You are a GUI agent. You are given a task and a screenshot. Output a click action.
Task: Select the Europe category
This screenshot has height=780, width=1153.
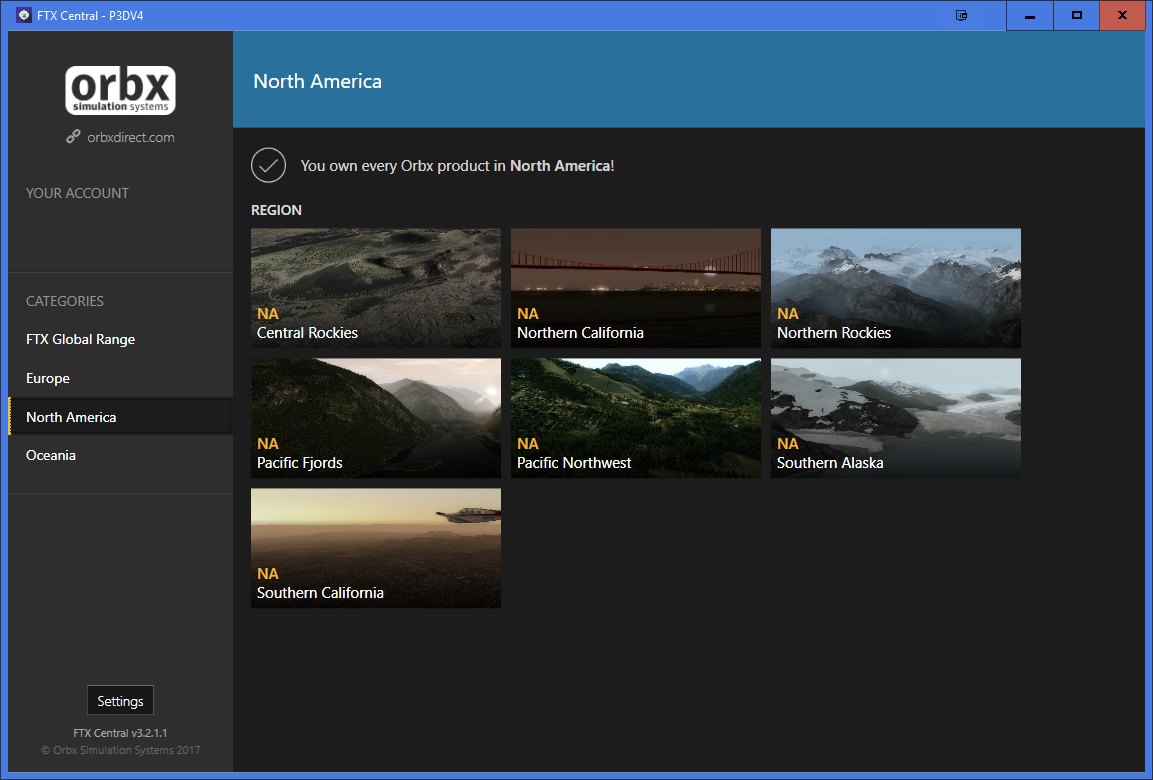tap(121, 378)
